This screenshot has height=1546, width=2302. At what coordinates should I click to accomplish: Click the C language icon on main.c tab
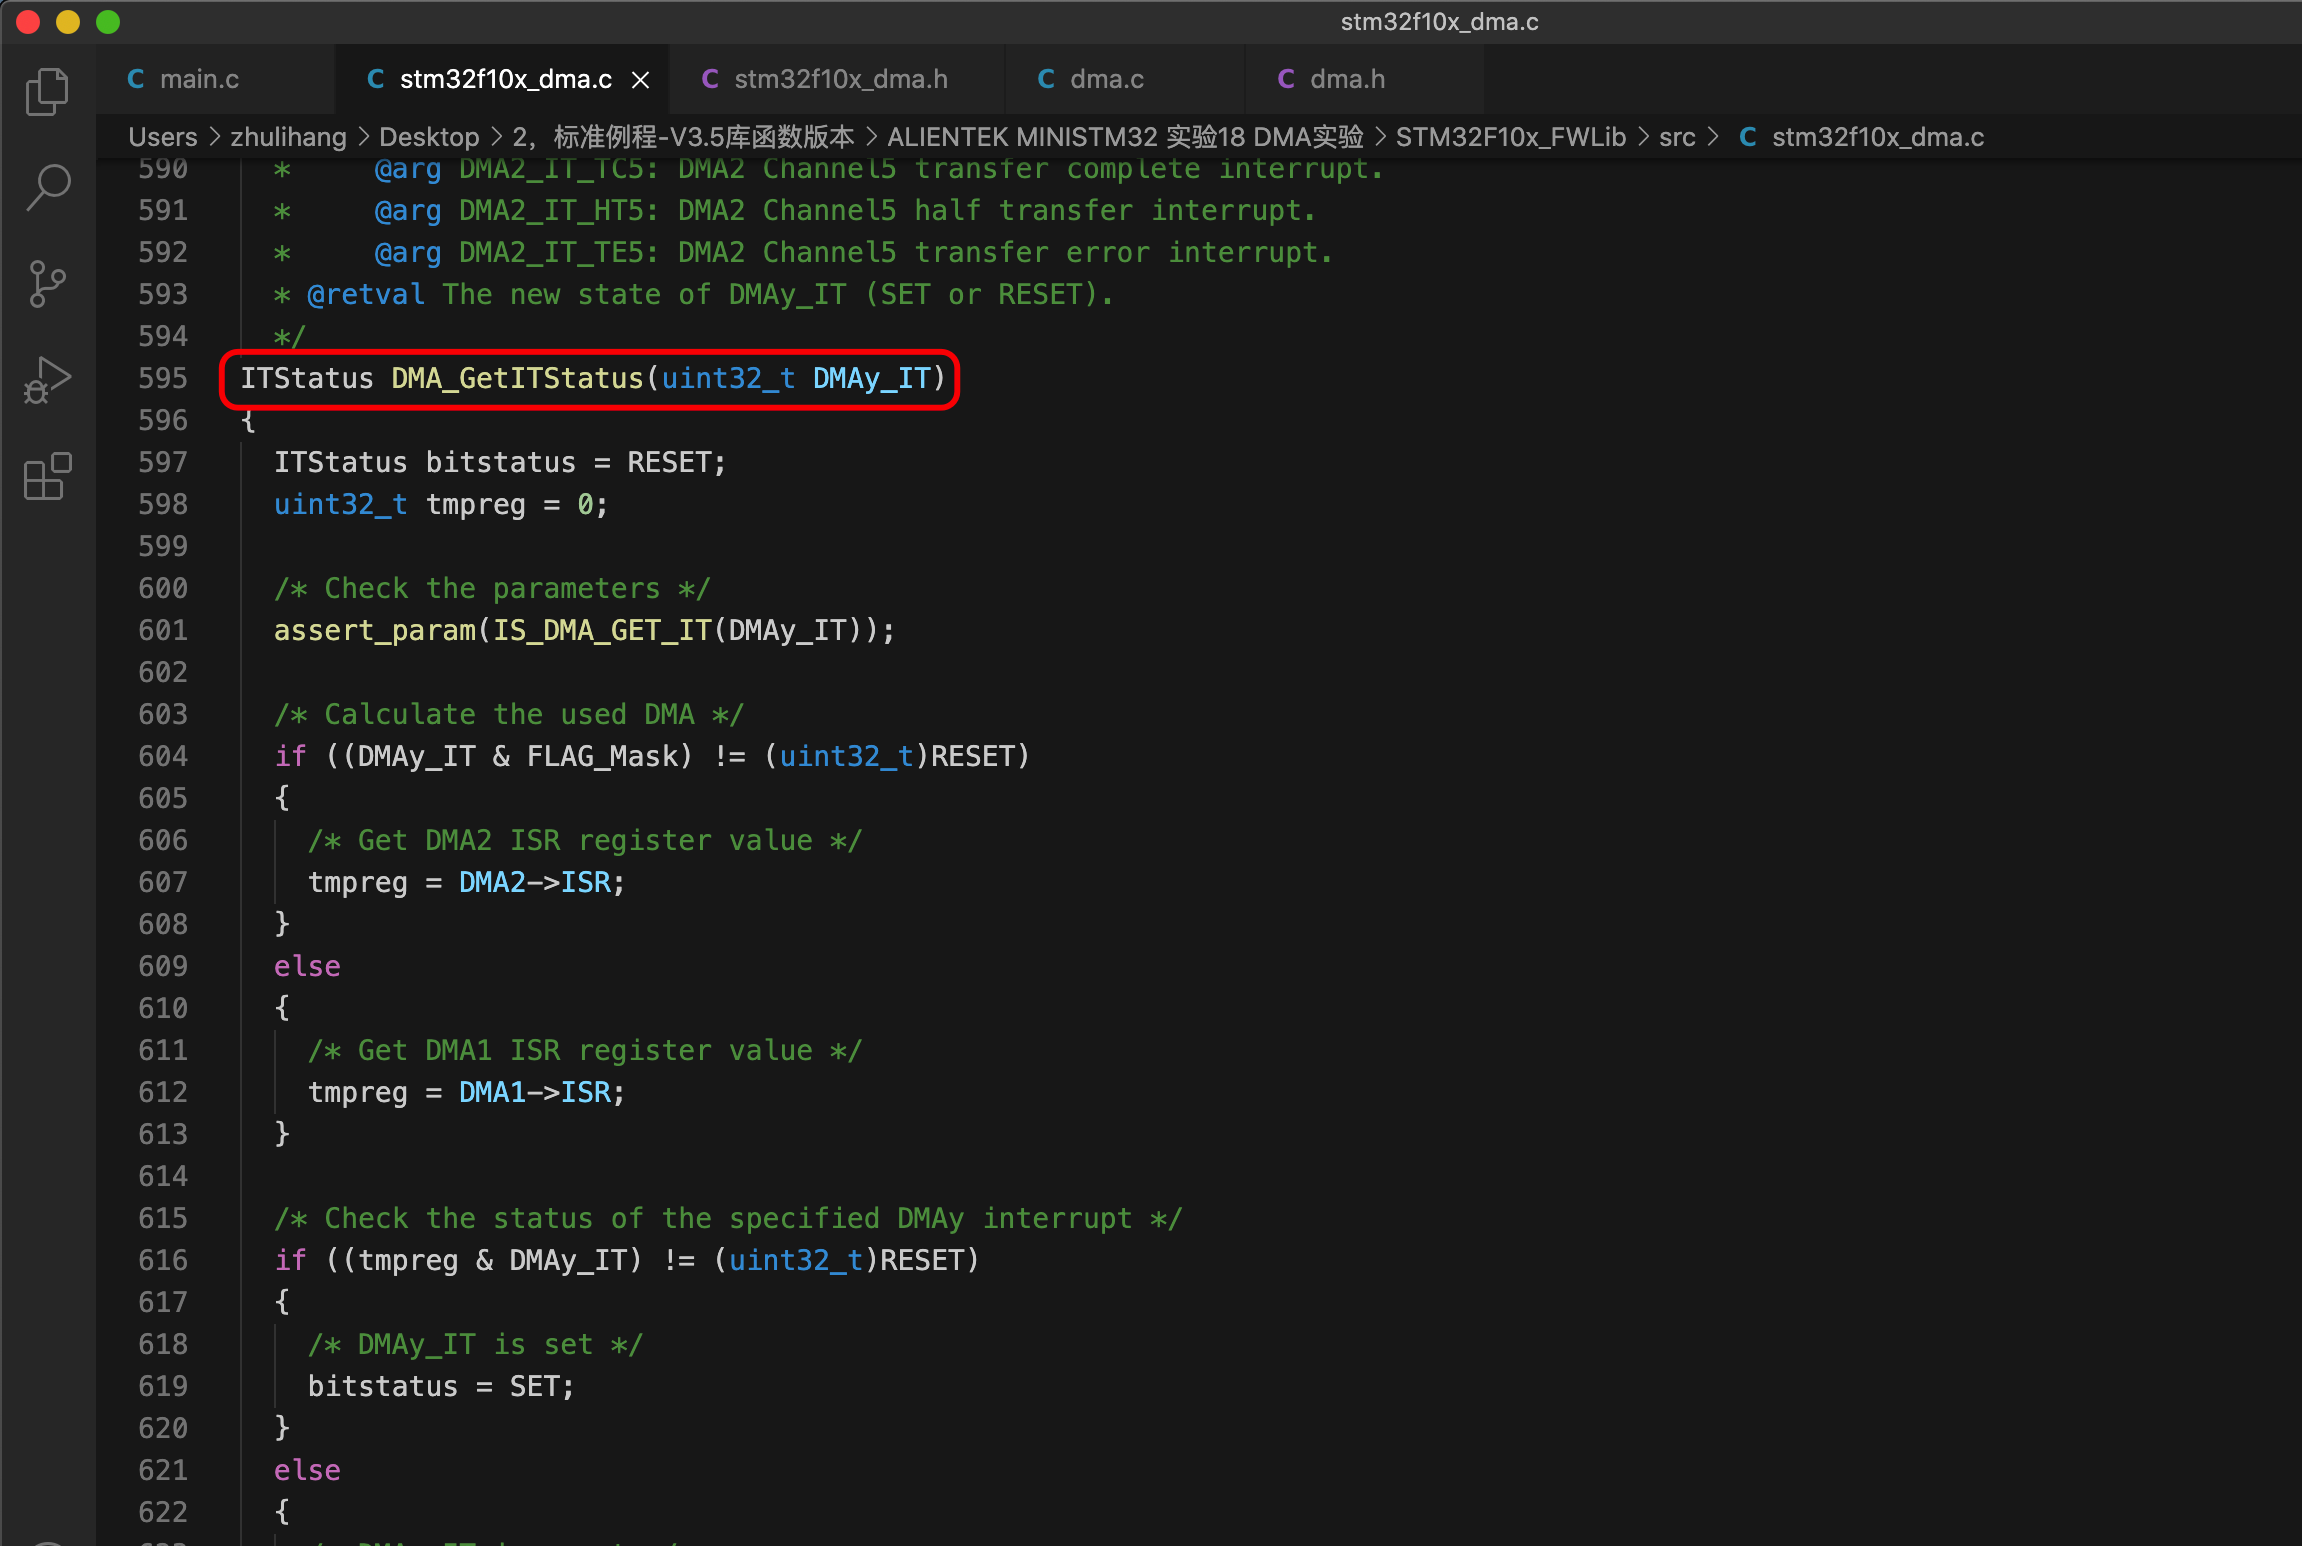point(137,78)
